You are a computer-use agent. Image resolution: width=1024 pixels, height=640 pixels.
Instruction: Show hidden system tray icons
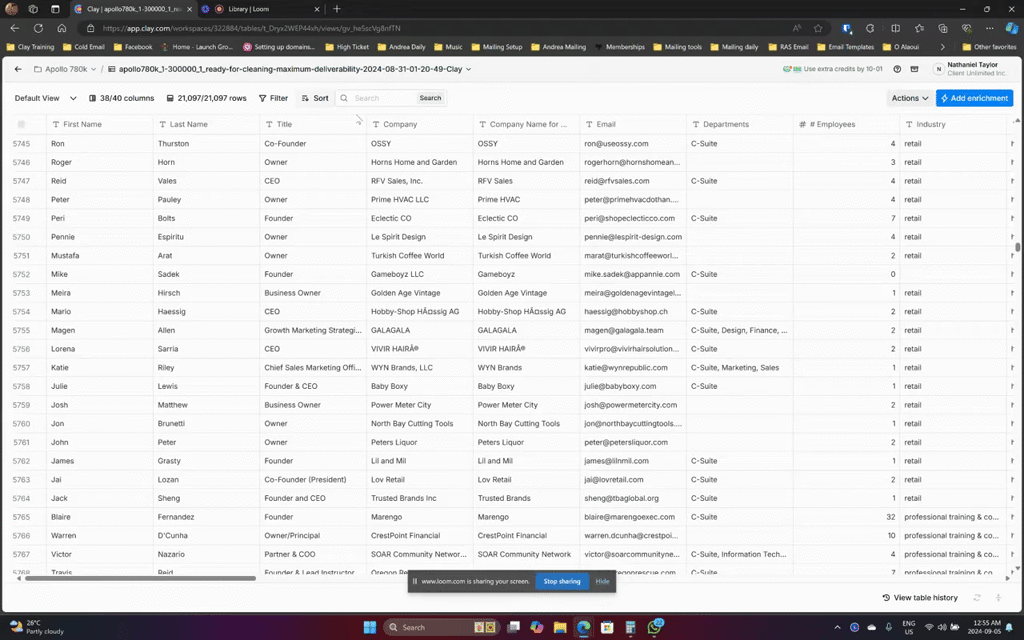point(837,627)
